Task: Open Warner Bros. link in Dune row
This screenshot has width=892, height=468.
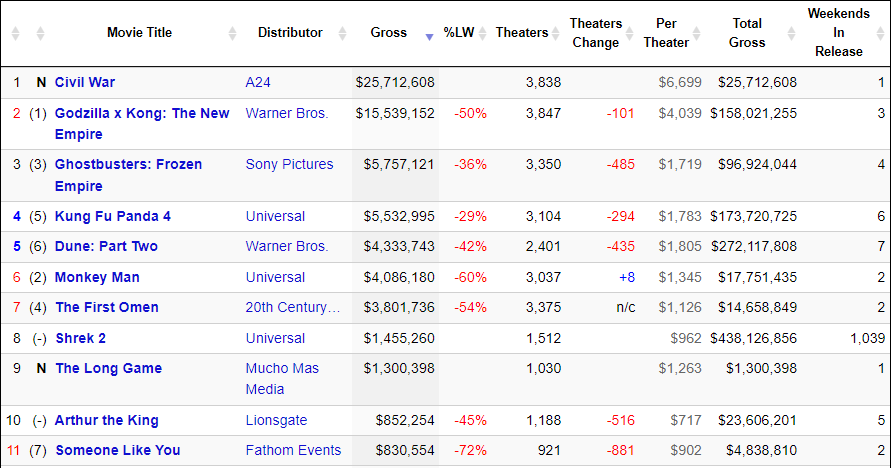Action: tap(287, 247)
